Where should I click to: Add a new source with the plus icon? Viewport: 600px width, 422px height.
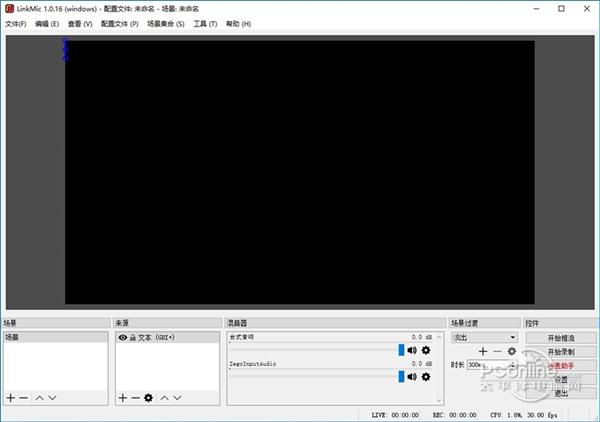122,398
